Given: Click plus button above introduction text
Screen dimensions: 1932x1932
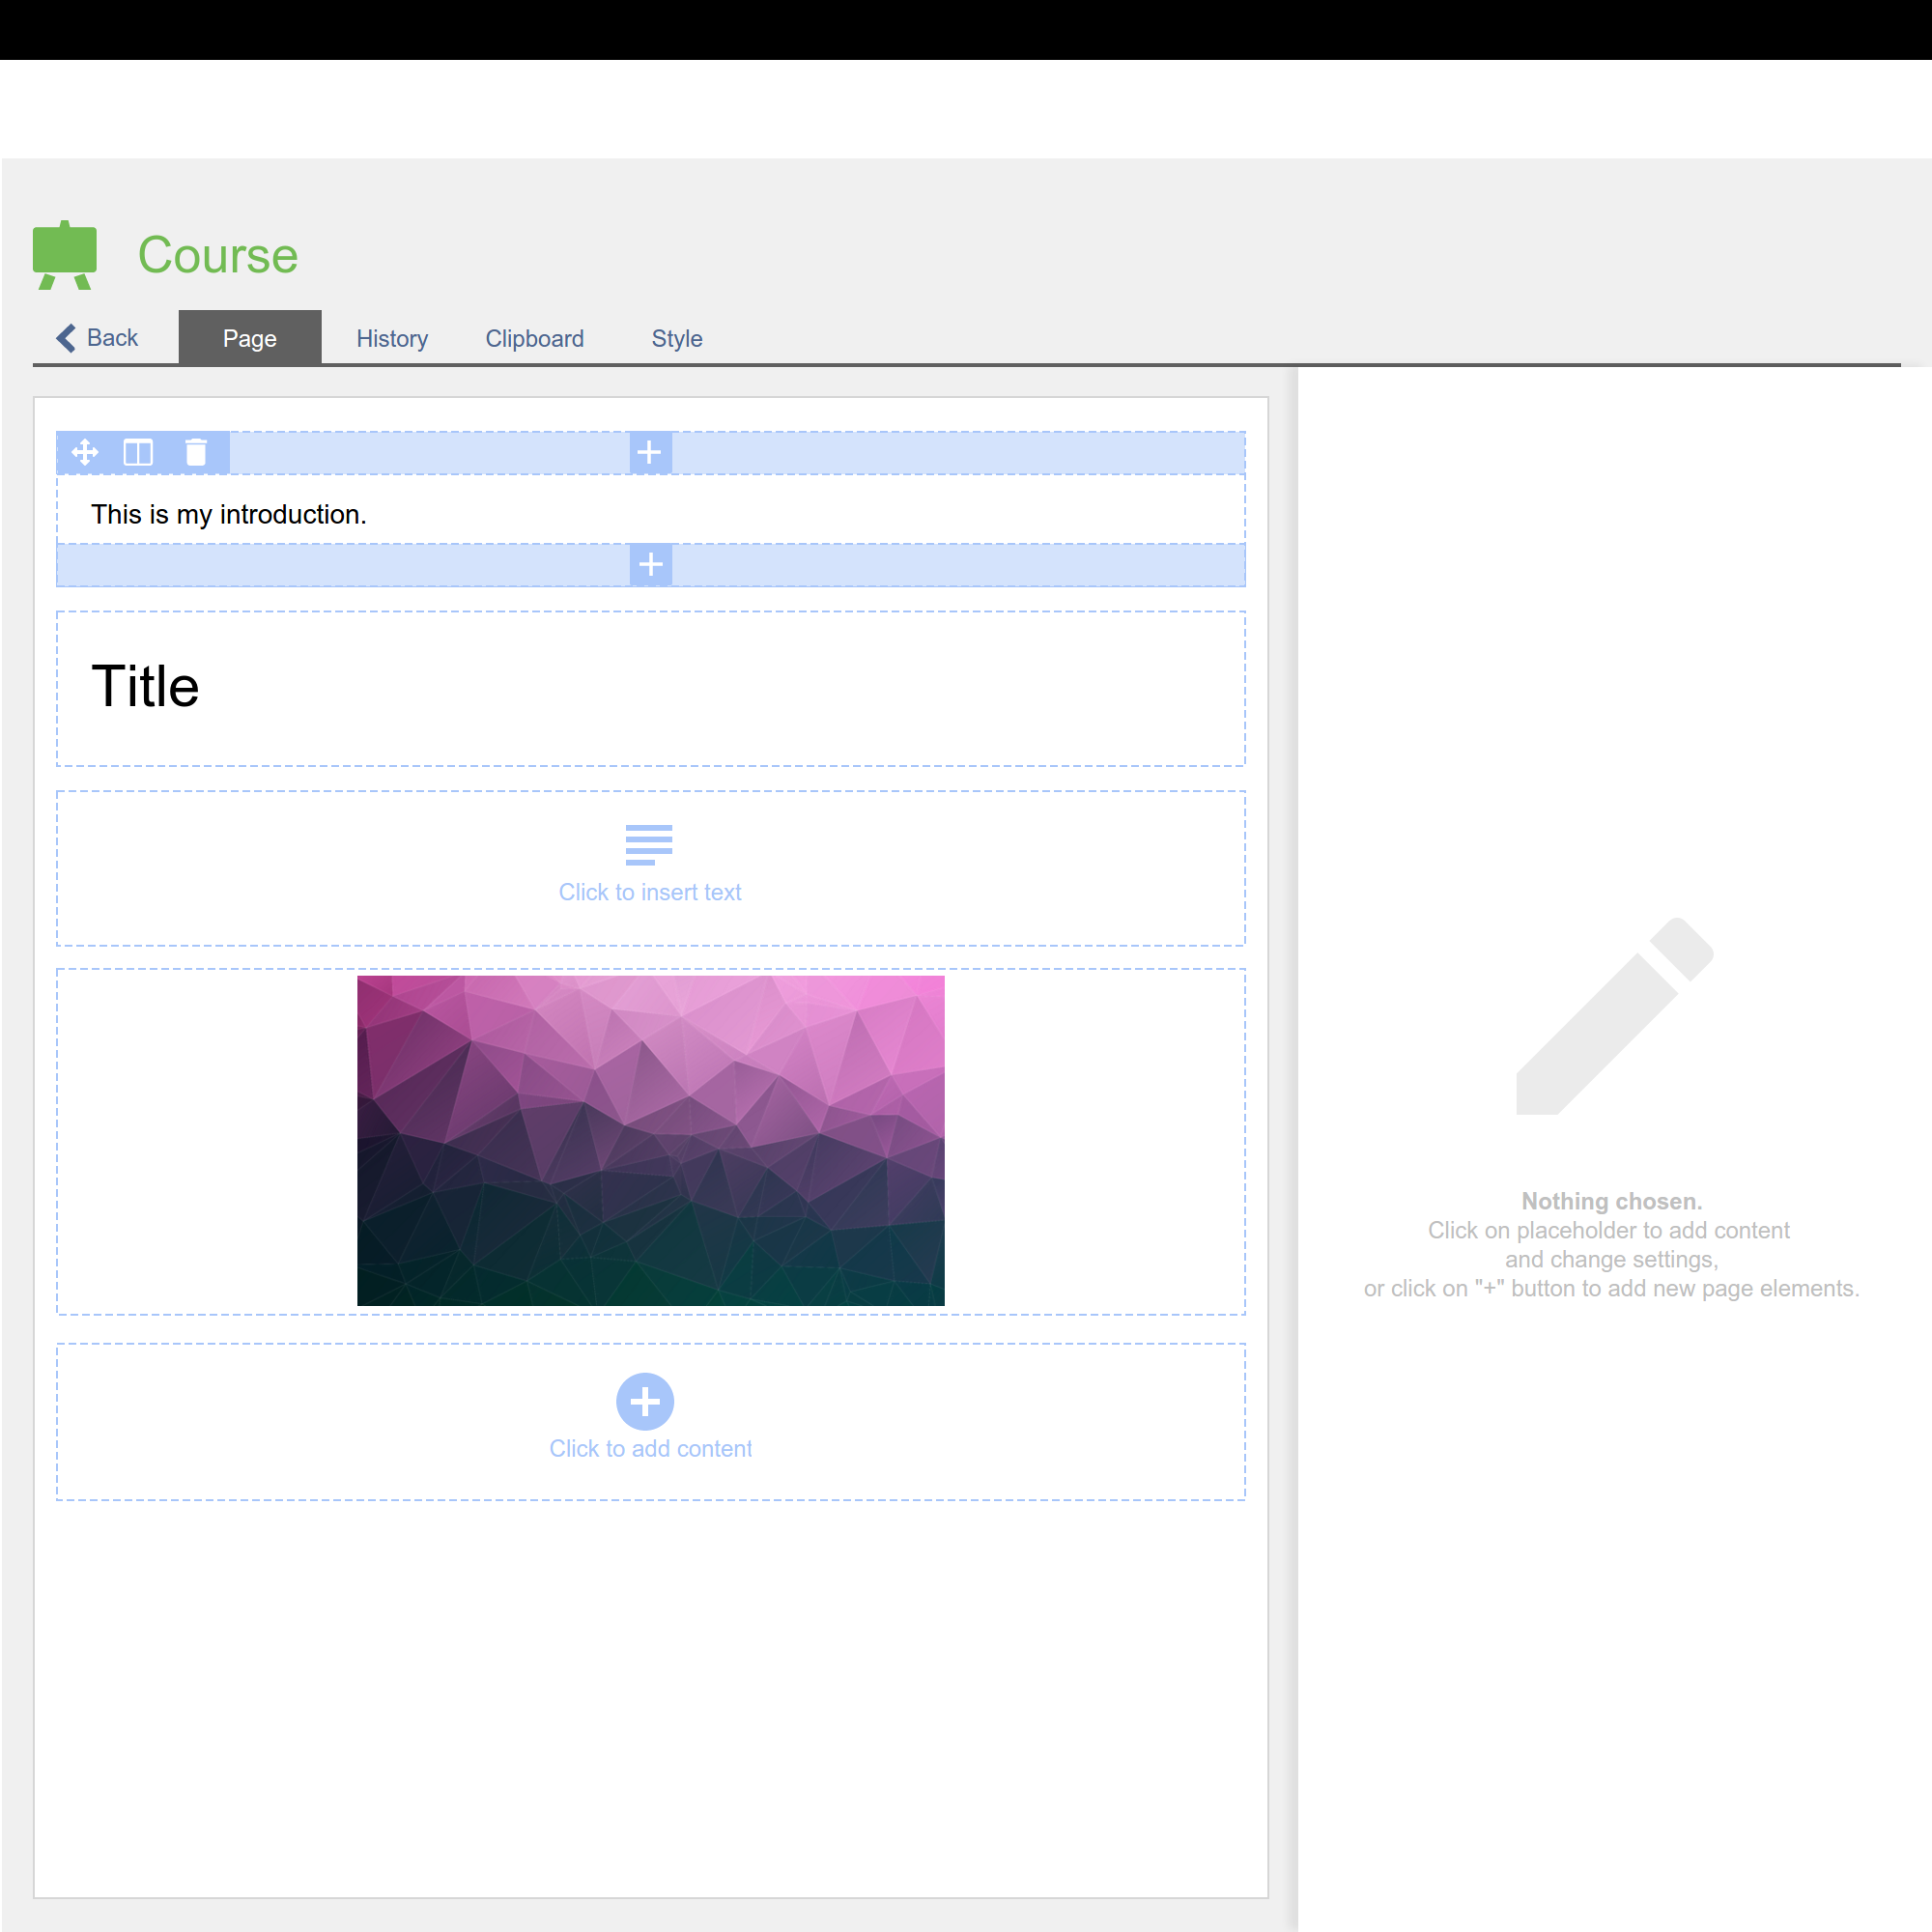Looking at the screenshot, I should click(650, 453).
